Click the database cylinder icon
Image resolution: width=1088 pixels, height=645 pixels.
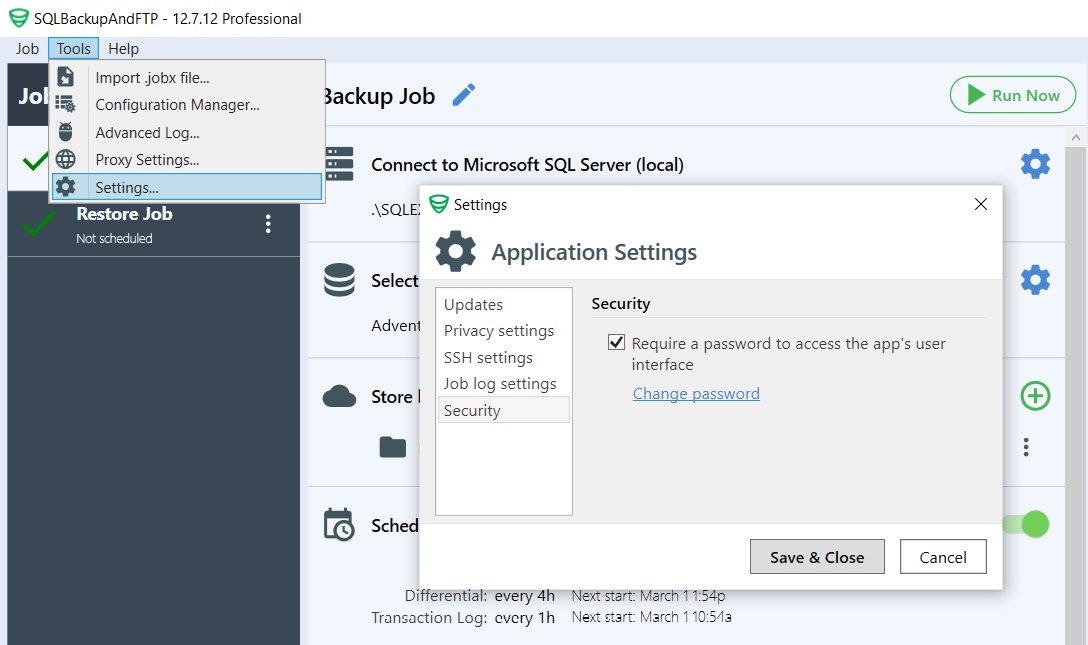pos(339,280)
